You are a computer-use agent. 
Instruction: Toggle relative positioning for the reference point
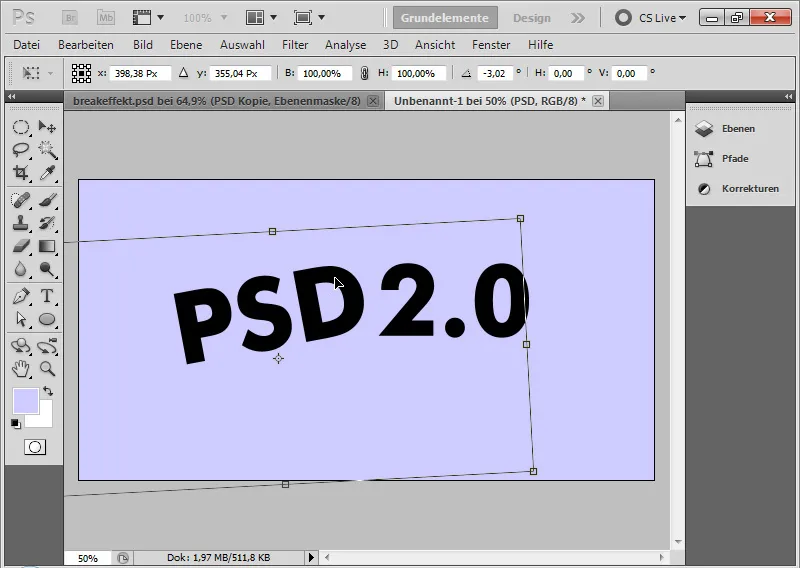(183, 73)
